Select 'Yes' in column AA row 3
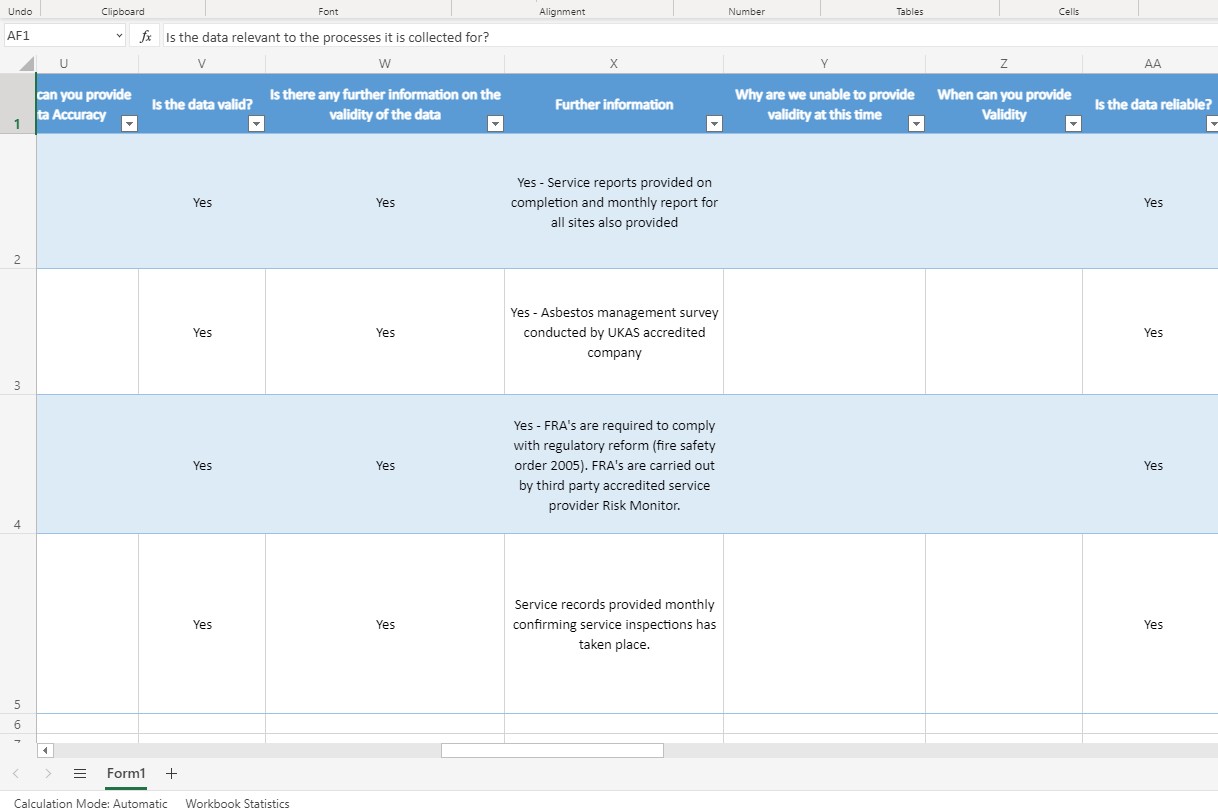 [x=1152, y=332]
